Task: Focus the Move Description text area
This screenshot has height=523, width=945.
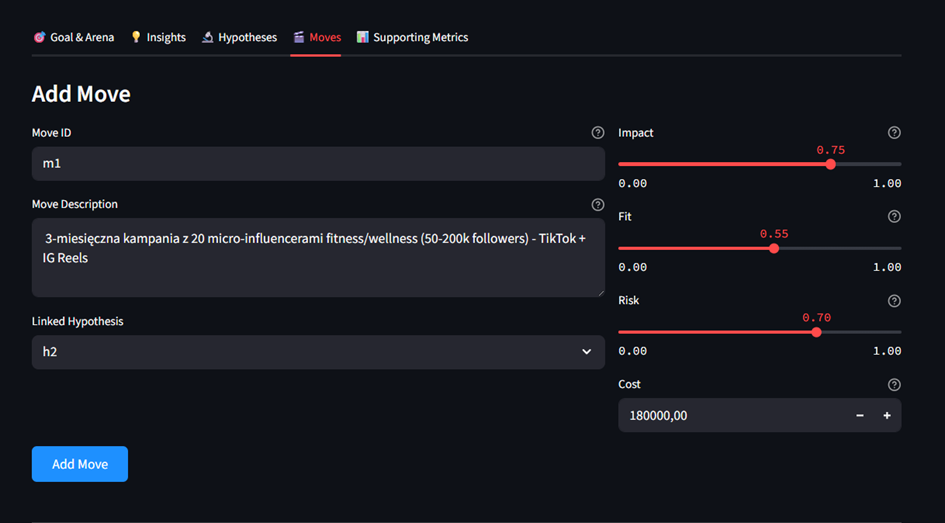Action: click(318, 257)
